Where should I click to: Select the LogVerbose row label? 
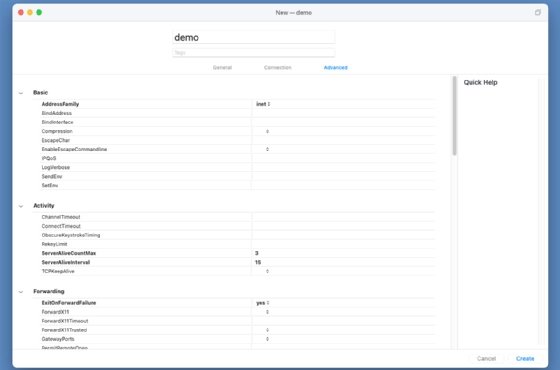click(56, 168)
